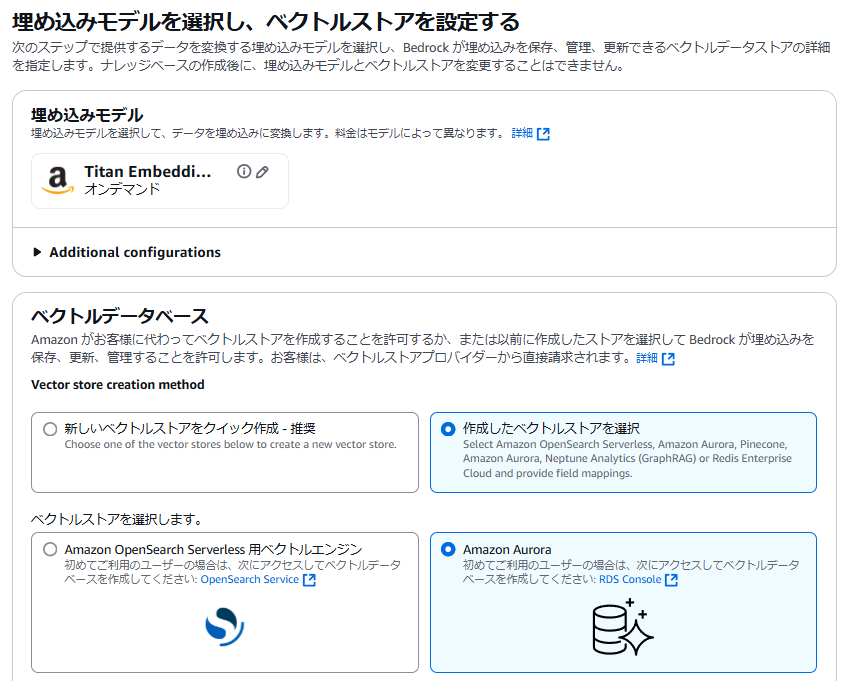
Task: Click the external link icon after ベクトルデータベース 詳細
Action: [x=668, y=359]
